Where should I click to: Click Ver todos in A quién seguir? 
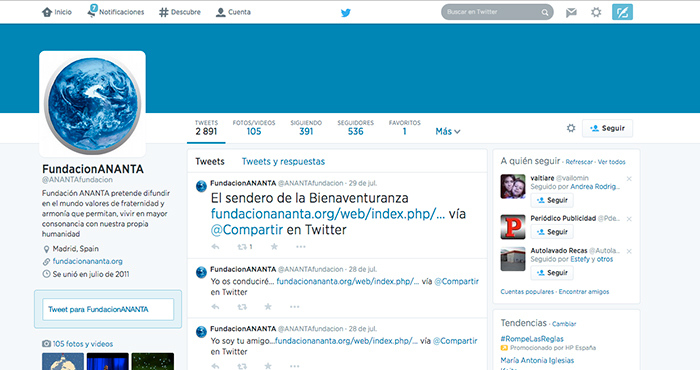612,162
